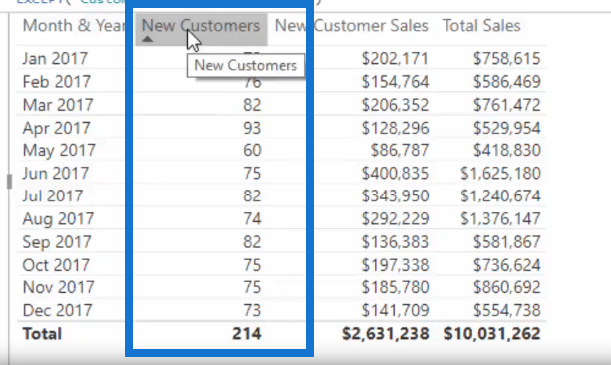The image size is (611, 365).
Task: Click the table's left edge resize handle
Action: (9, 182)
